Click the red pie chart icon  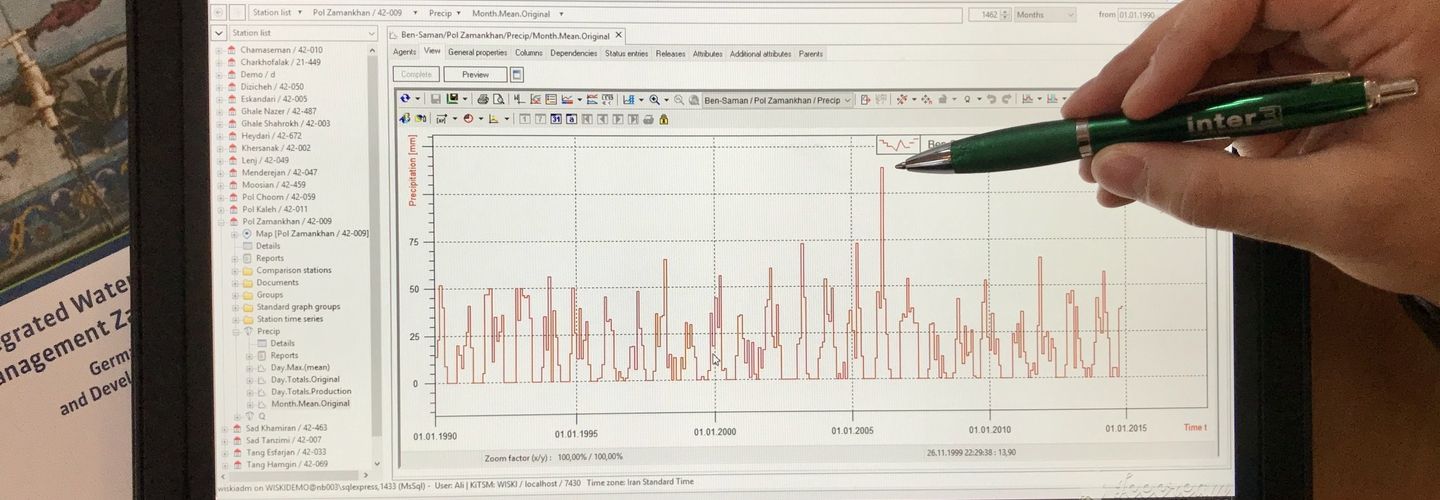coord(468,119)
